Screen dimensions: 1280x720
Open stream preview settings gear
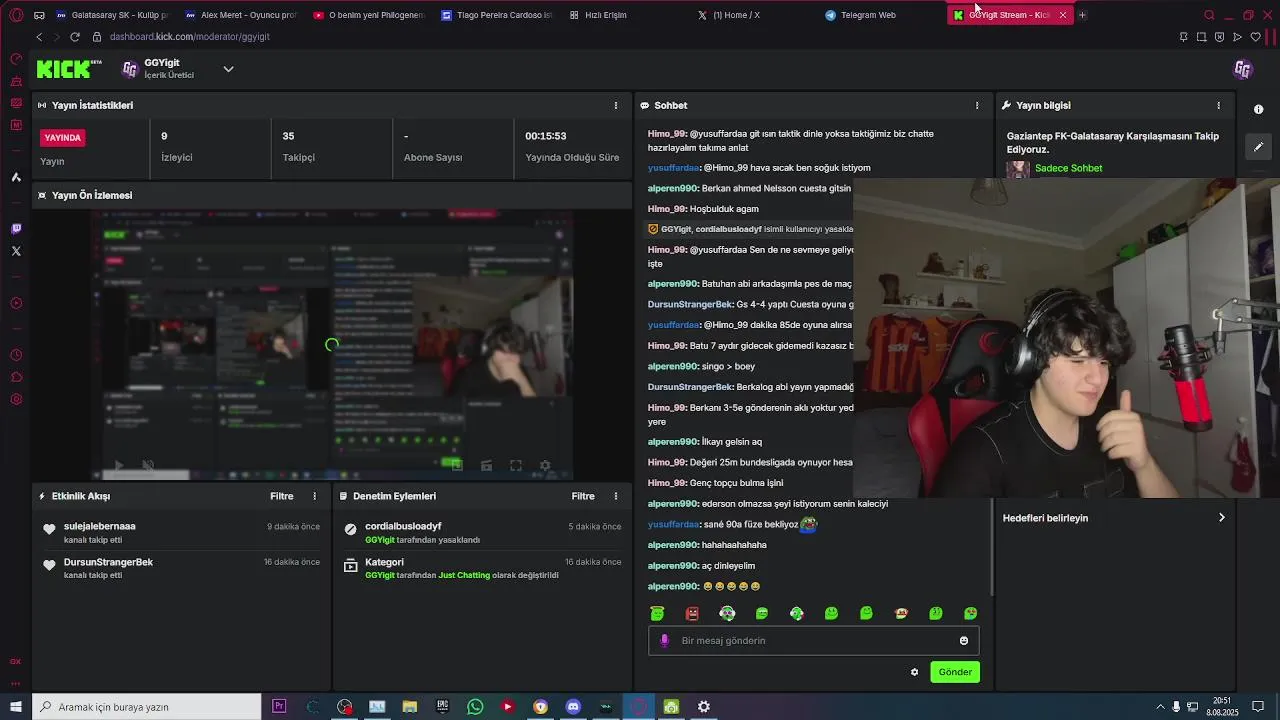coord(545,465)
